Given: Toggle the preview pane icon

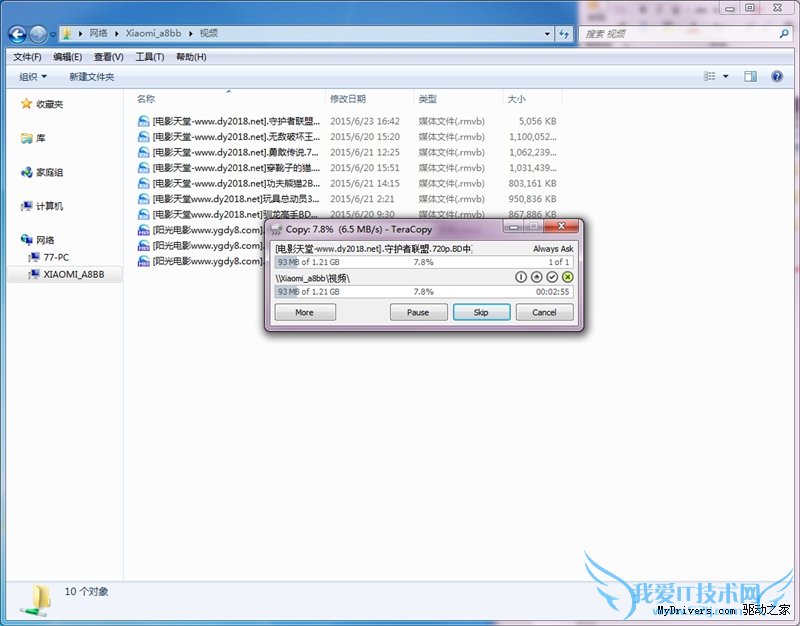Looking at the screenshot, I should [x=751, y=77].
